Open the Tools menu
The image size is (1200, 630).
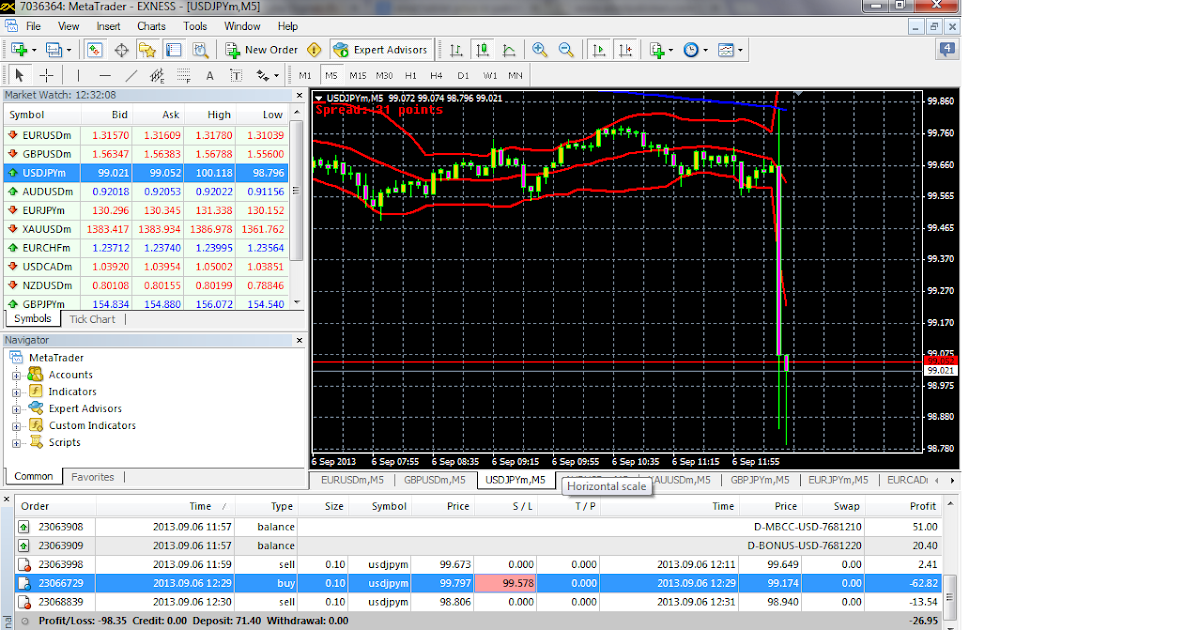(196, 26)
